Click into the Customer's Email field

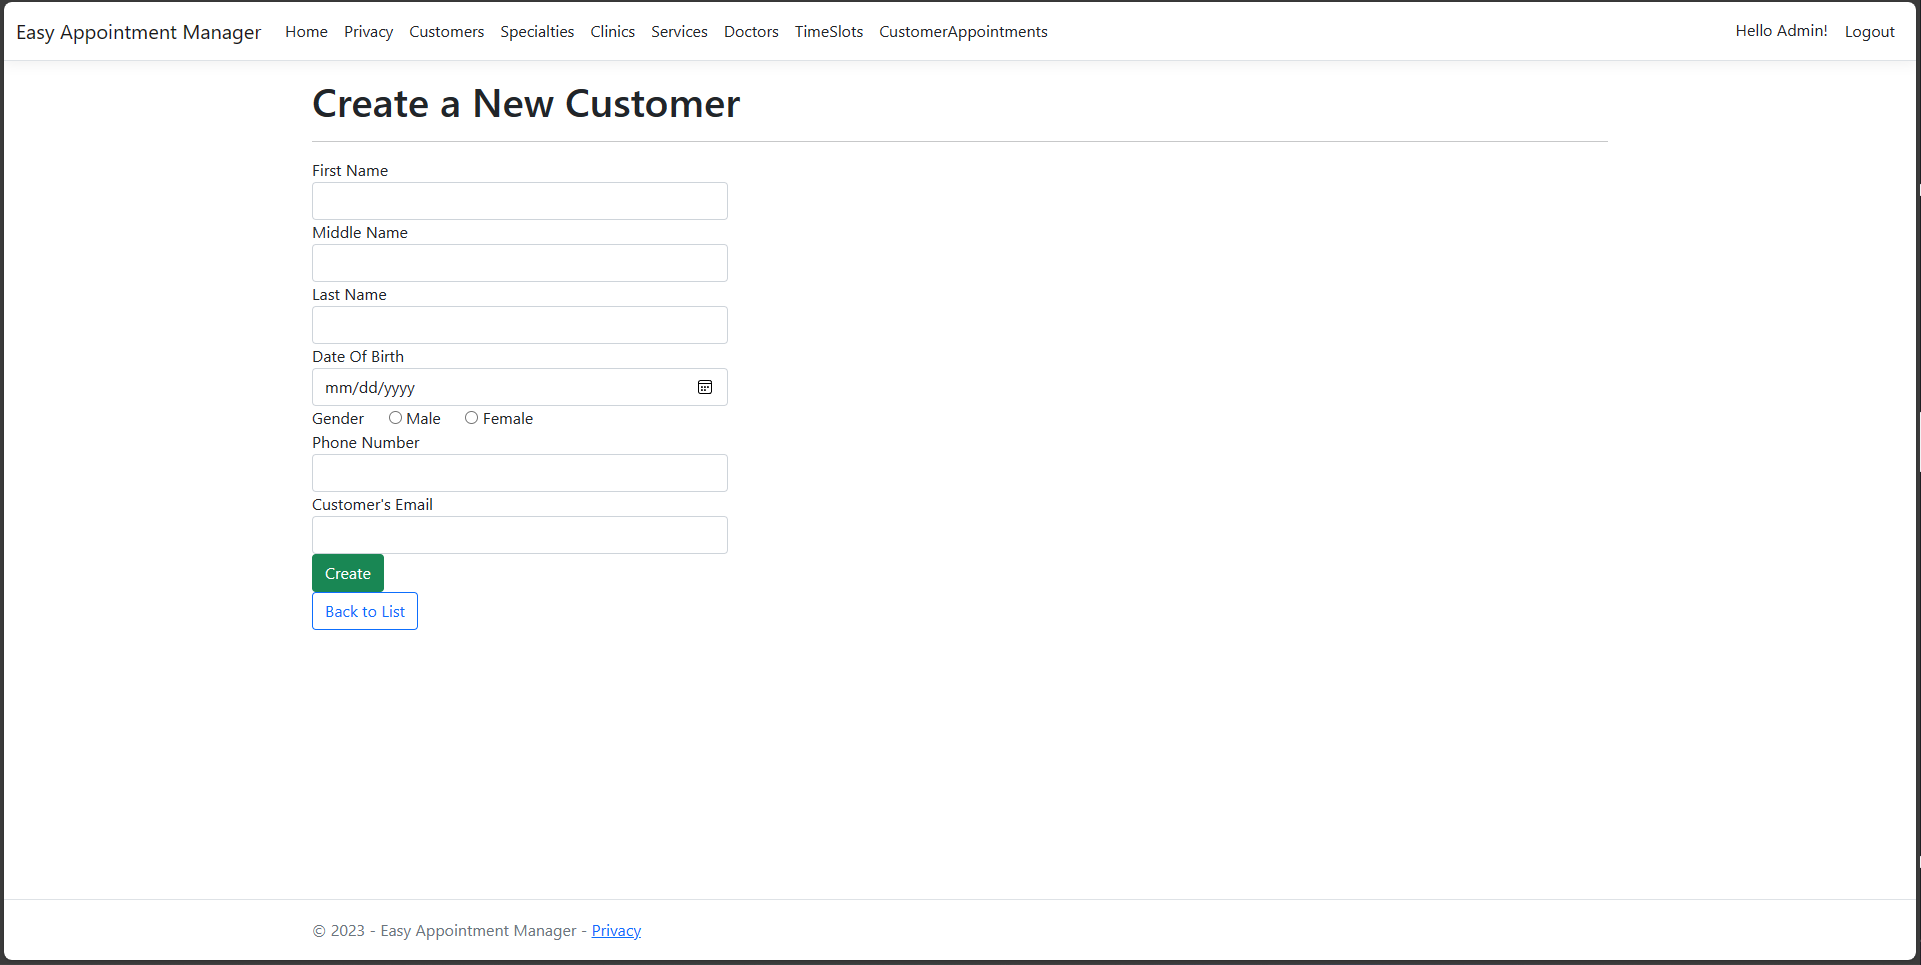[x=519, y=534]
